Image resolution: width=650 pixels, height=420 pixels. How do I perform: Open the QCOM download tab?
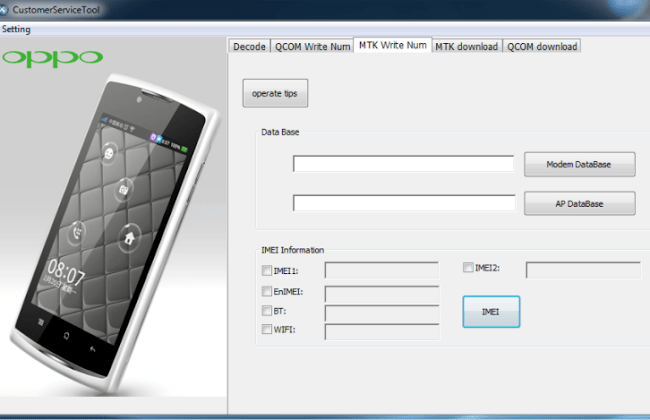point(542,46)
